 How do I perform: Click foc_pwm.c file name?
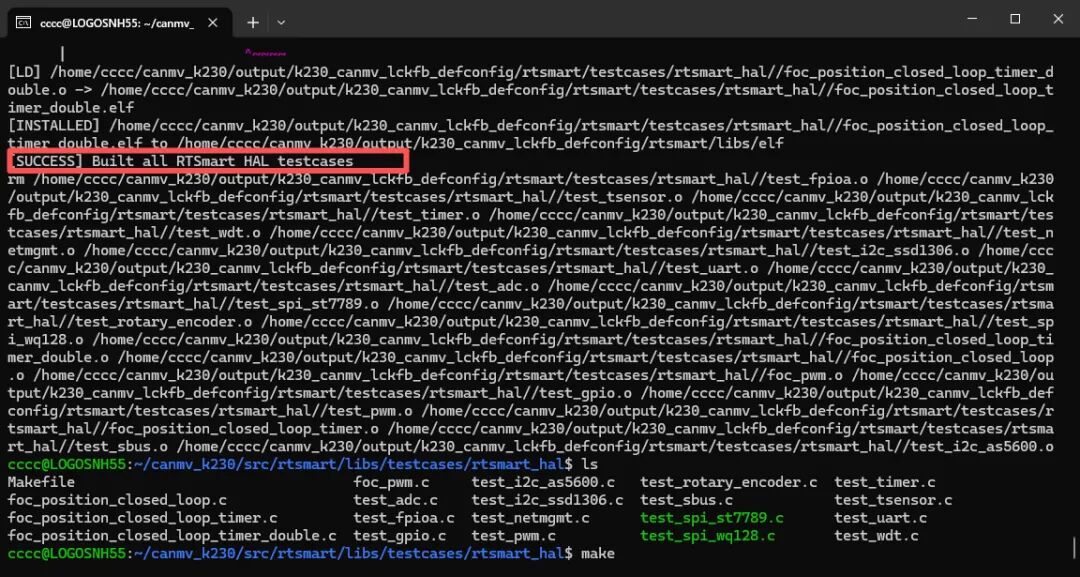pyautogui.click(x=391, y=482)
